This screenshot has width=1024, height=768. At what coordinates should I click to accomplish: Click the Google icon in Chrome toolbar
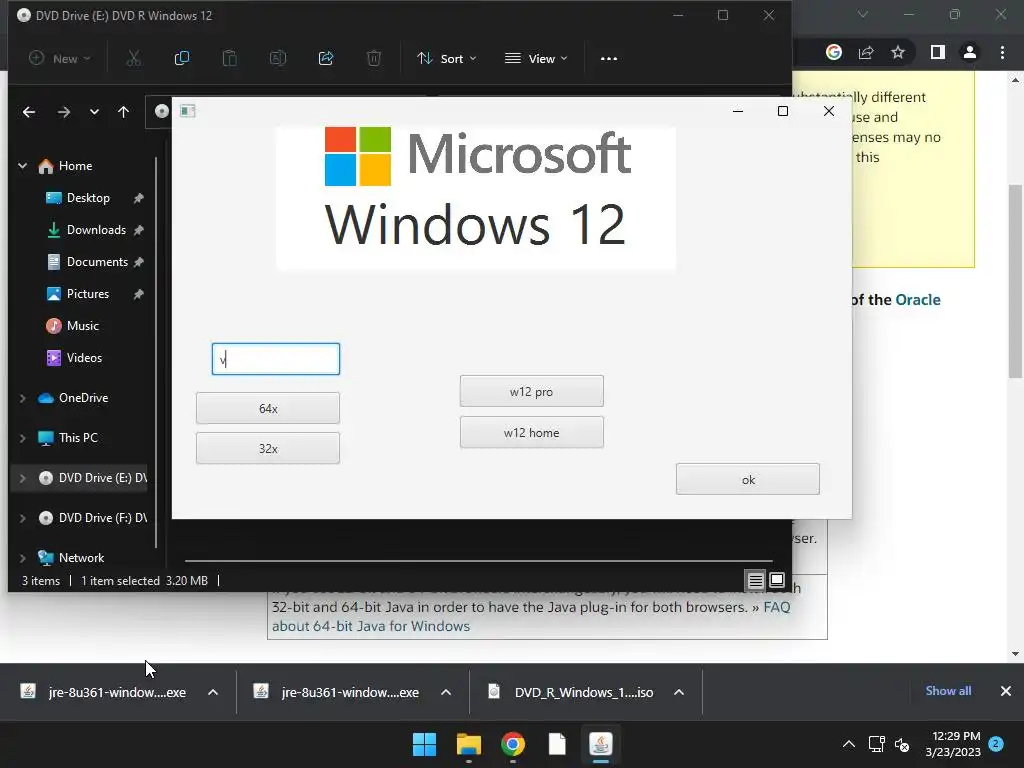tap(834, 52)
